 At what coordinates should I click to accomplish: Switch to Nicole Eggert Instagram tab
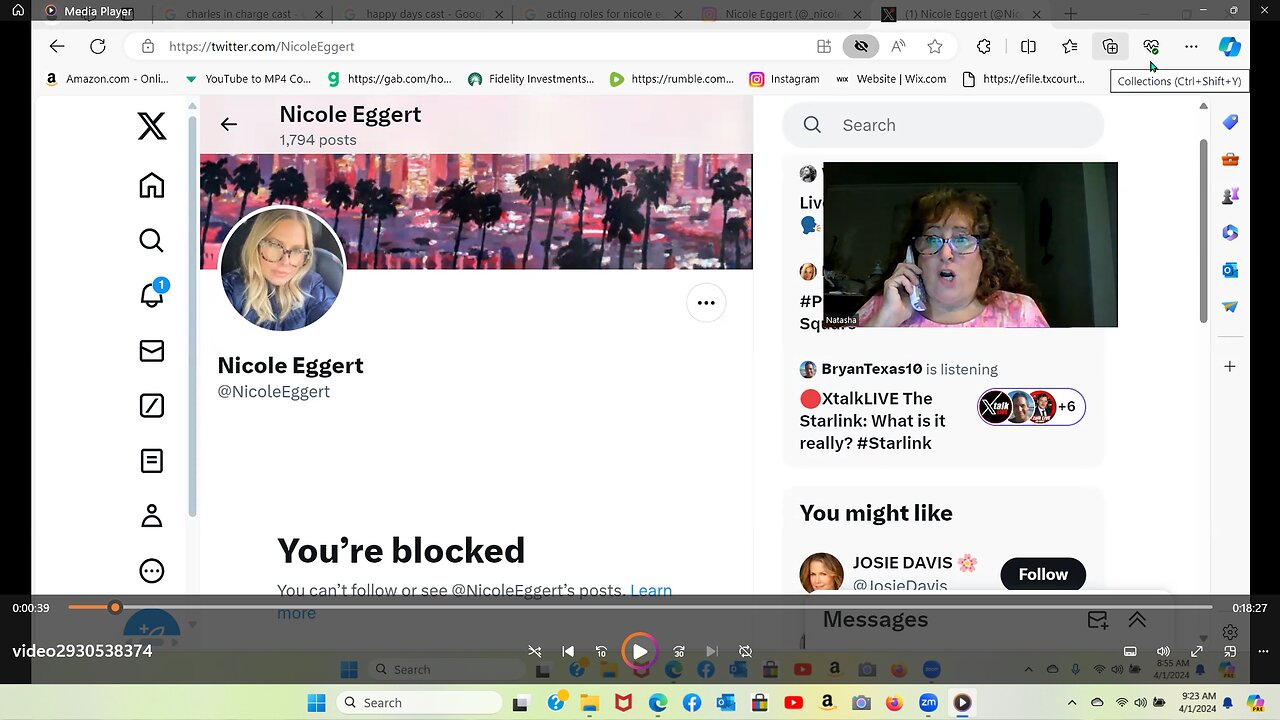point(782,14)
